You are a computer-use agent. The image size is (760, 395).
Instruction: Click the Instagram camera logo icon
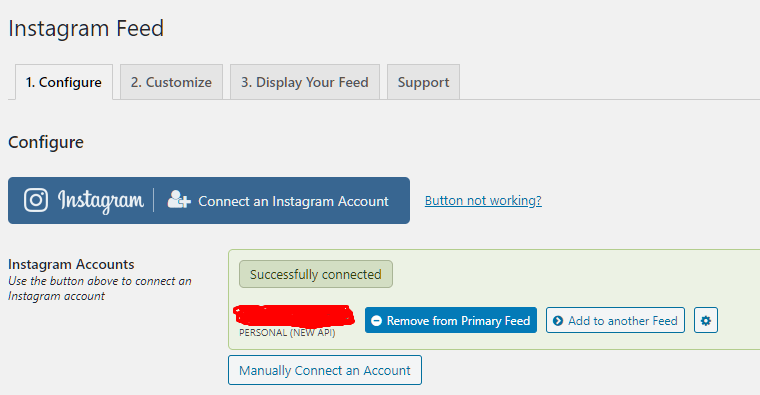(36, 200)
